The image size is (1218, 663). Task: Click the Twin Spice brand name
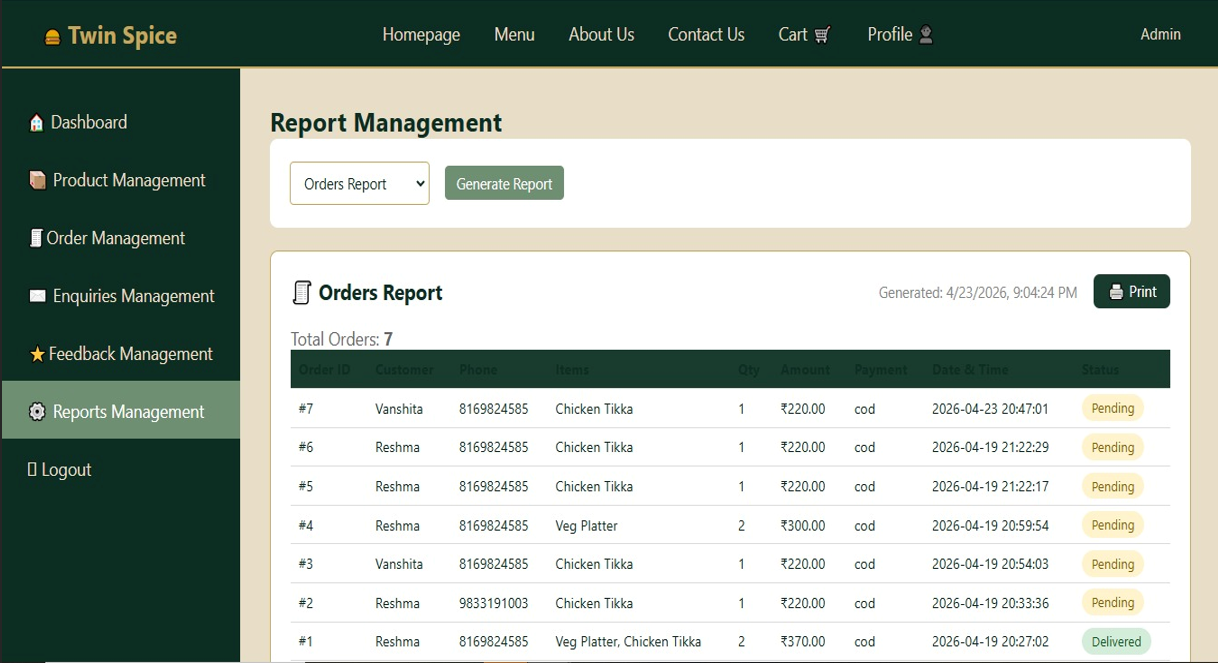122,36
